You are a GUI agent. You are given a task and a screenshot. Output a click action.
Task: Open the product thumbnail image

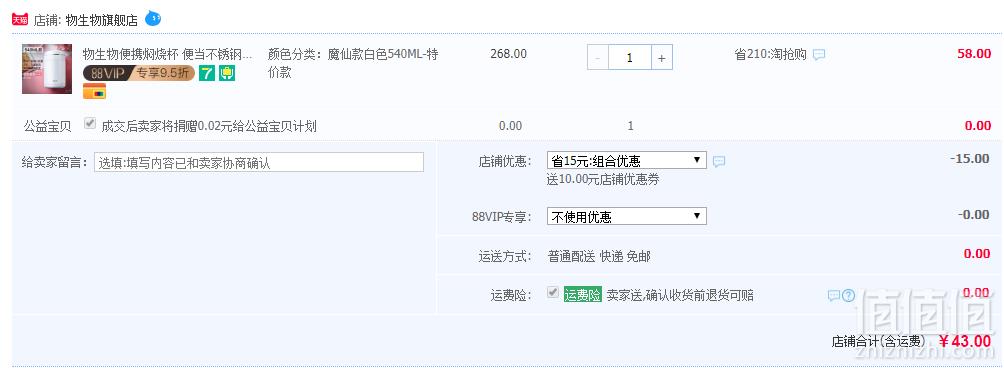click(x=47, y=69)
